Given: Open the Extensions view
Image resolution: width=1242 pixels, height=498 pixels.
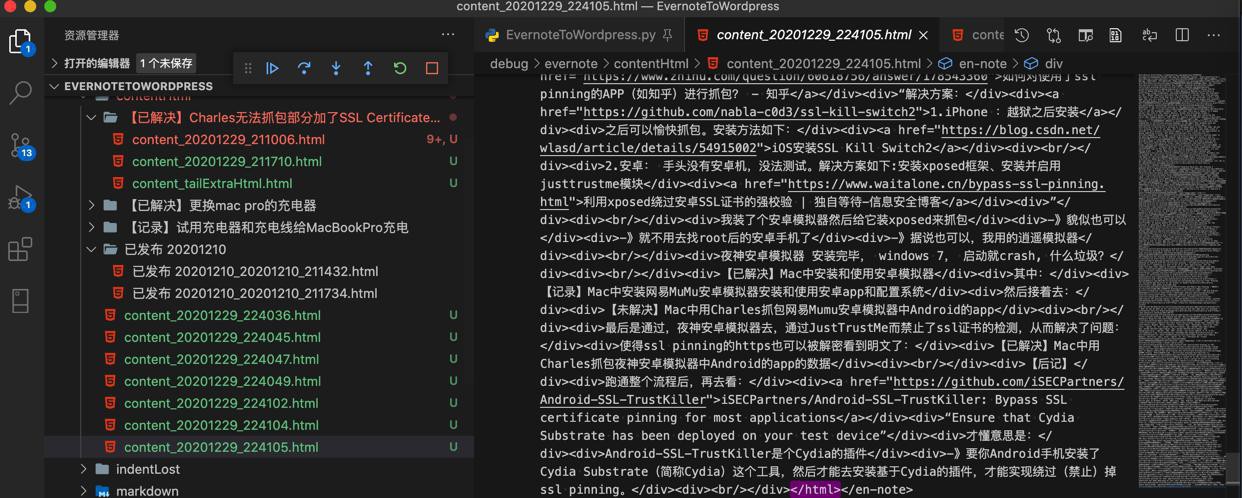Looking at the screenshot, I should [x=20, y=249].
